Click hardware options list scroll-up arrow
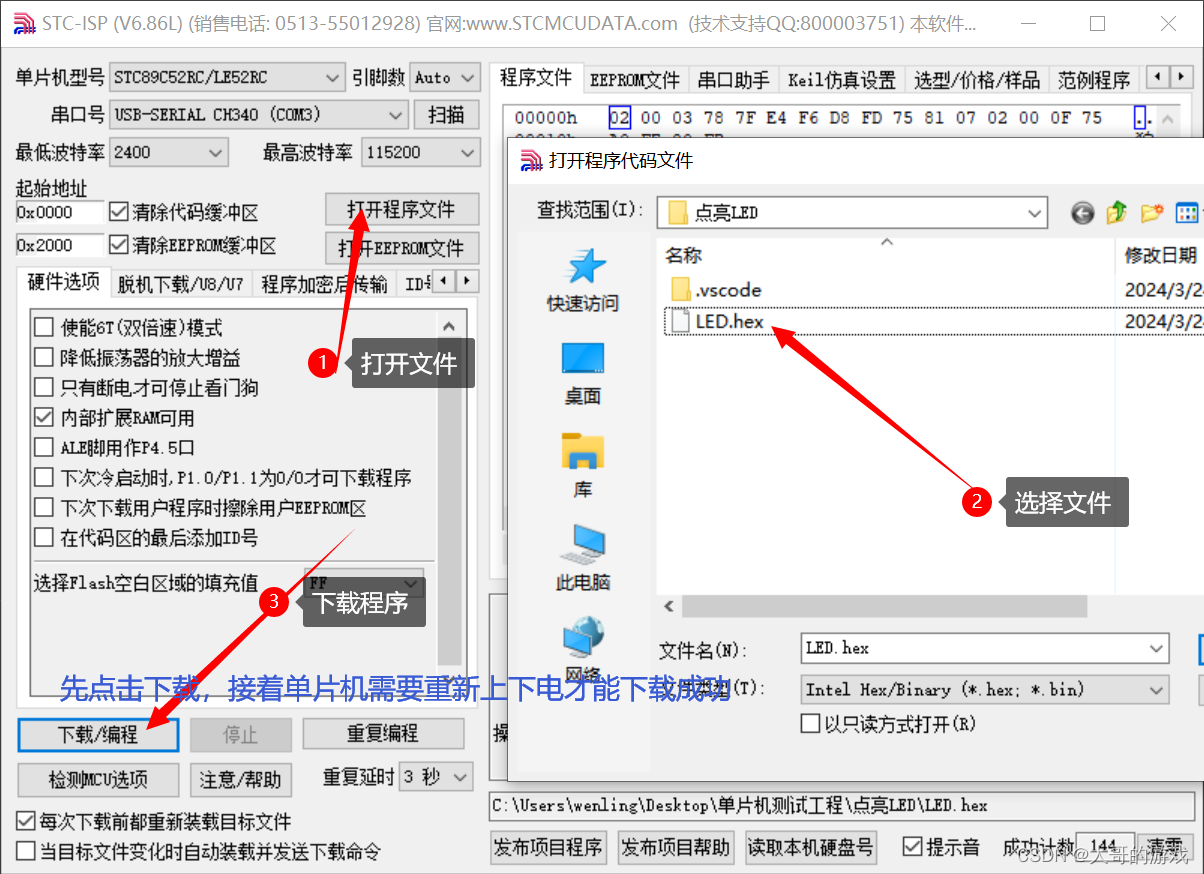 point(449,326)
